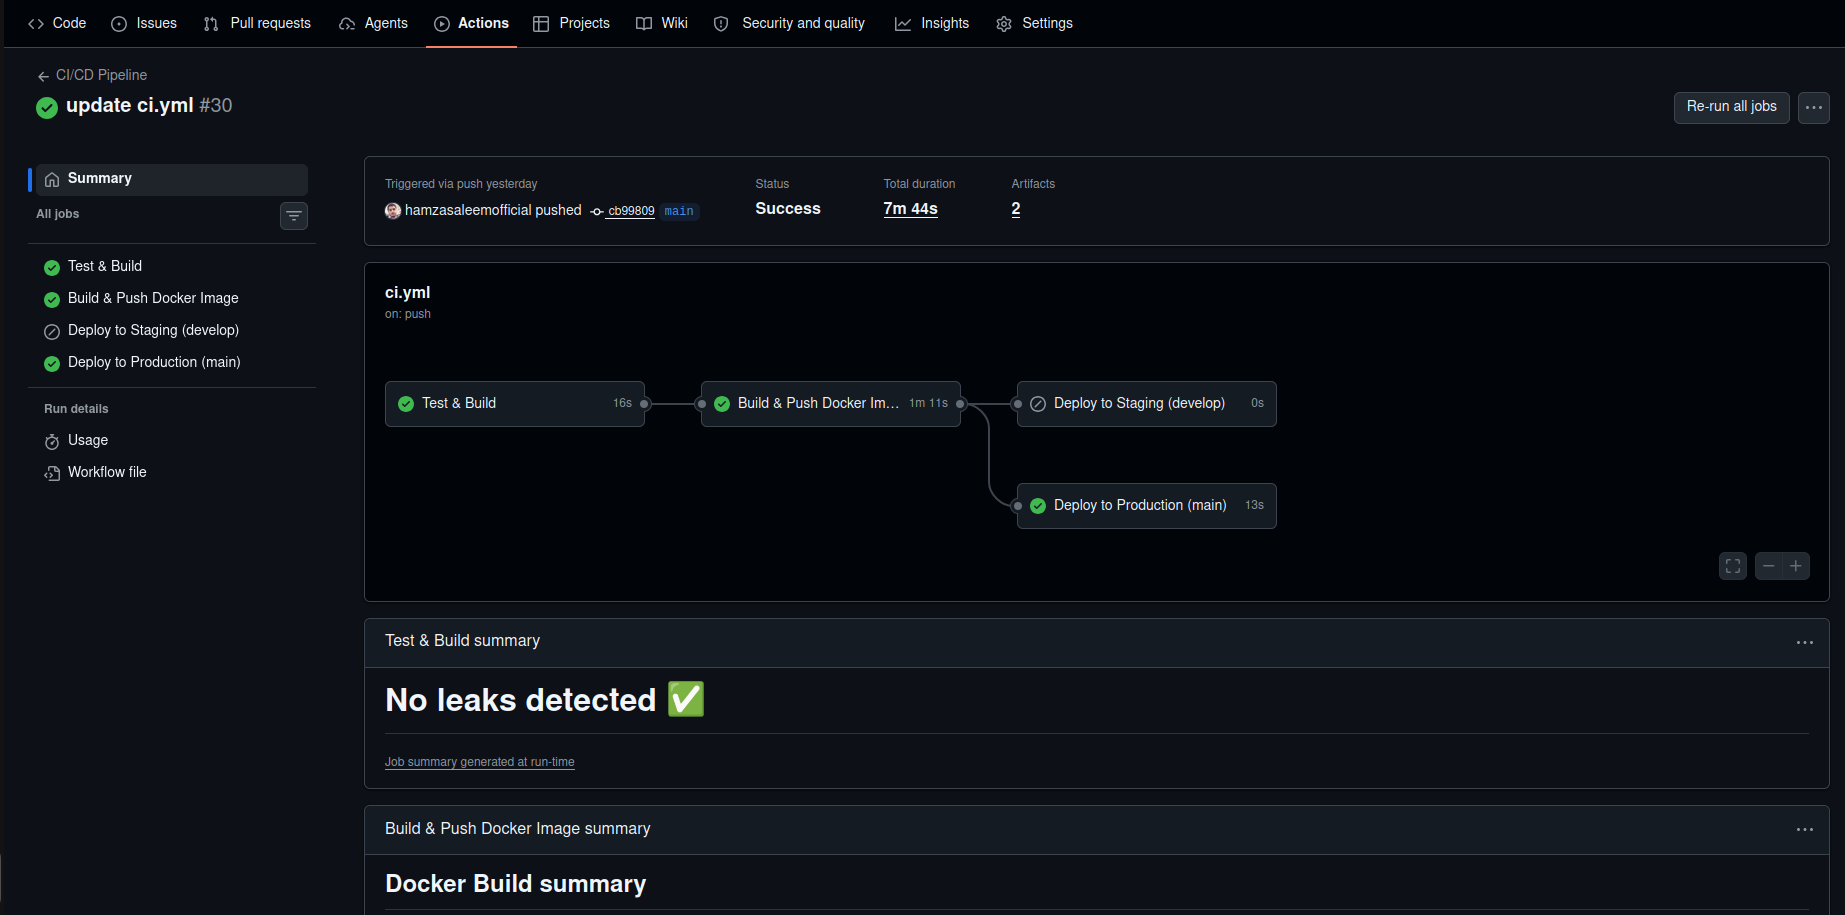Click the stopwatch icon next to Usage
The width and height of the screenshot is (1845, 915).
pos(52,442)
